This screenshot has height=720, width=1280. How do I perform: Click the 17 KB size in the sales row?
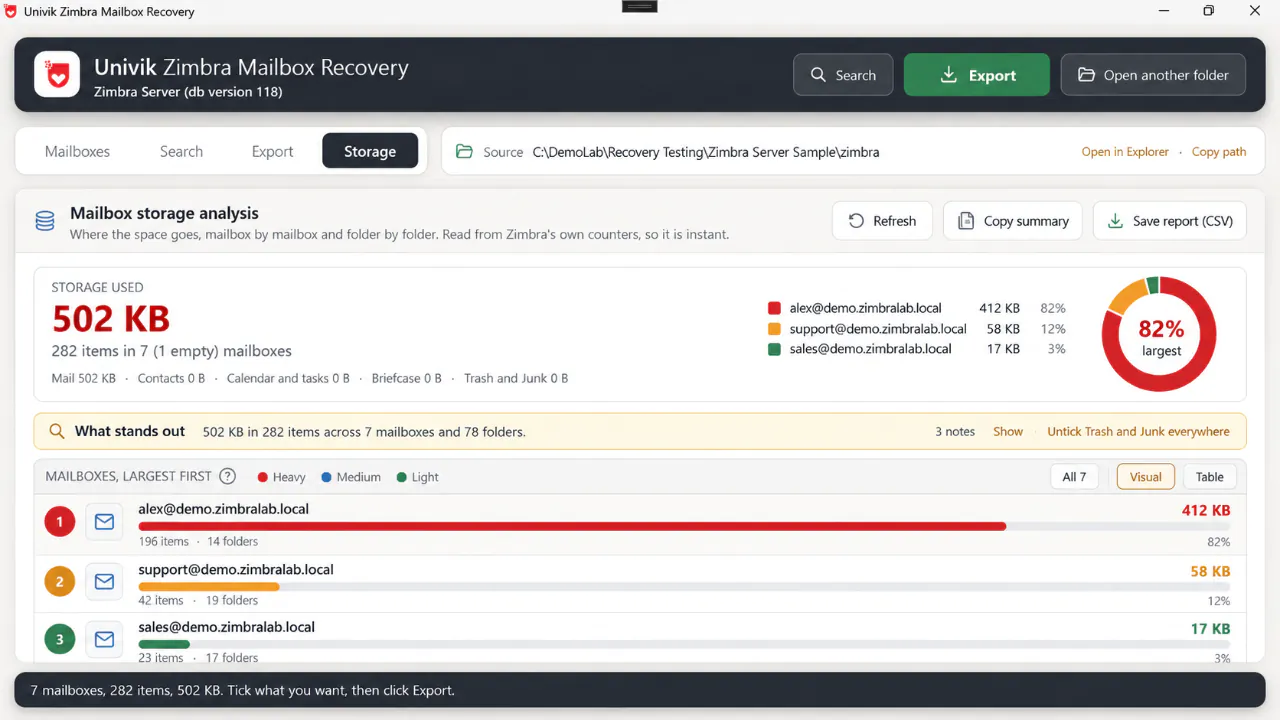click(1210, 629)
